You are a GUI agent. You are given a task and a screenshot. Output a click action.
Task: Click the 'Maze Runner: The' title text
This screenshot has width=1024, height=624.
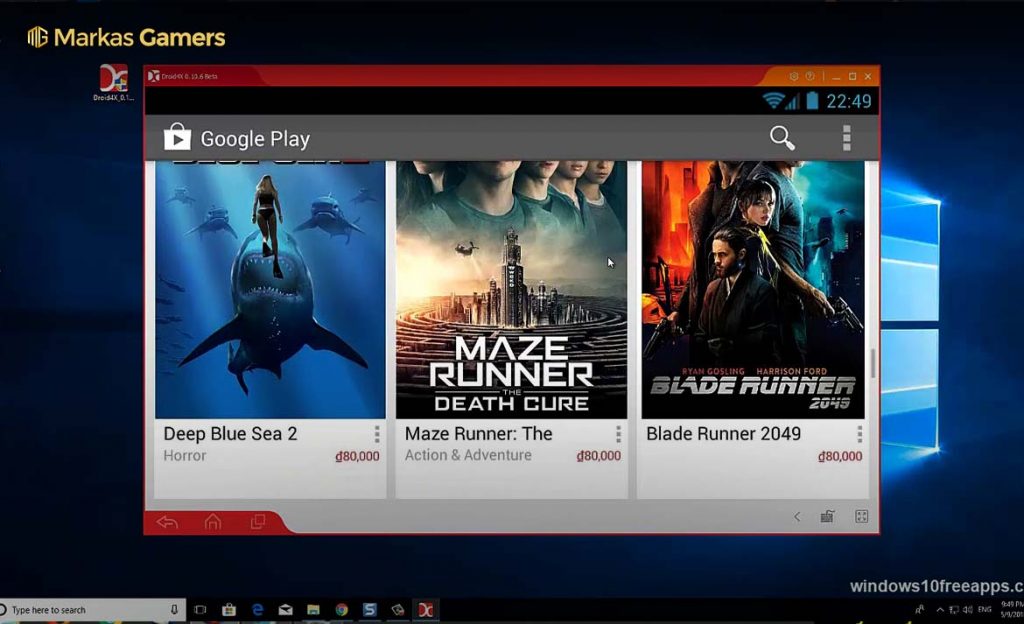click(x=478, y=434)
